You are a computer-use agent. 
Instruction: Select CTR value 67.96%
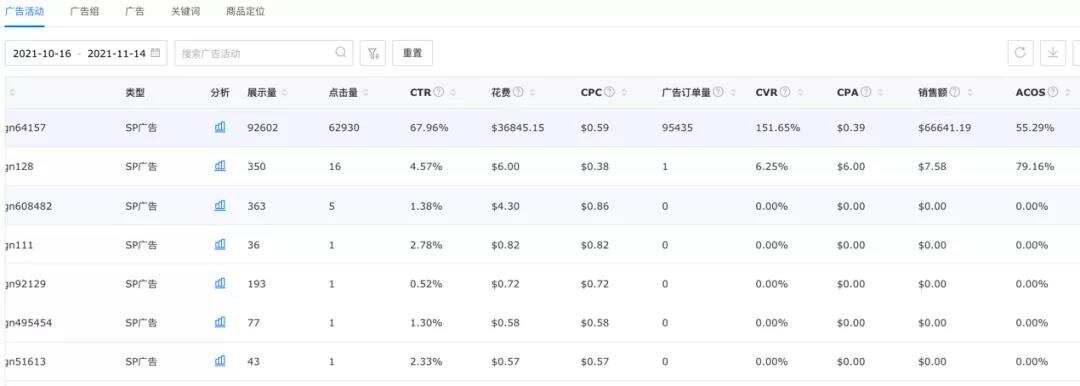pos(429,128)
